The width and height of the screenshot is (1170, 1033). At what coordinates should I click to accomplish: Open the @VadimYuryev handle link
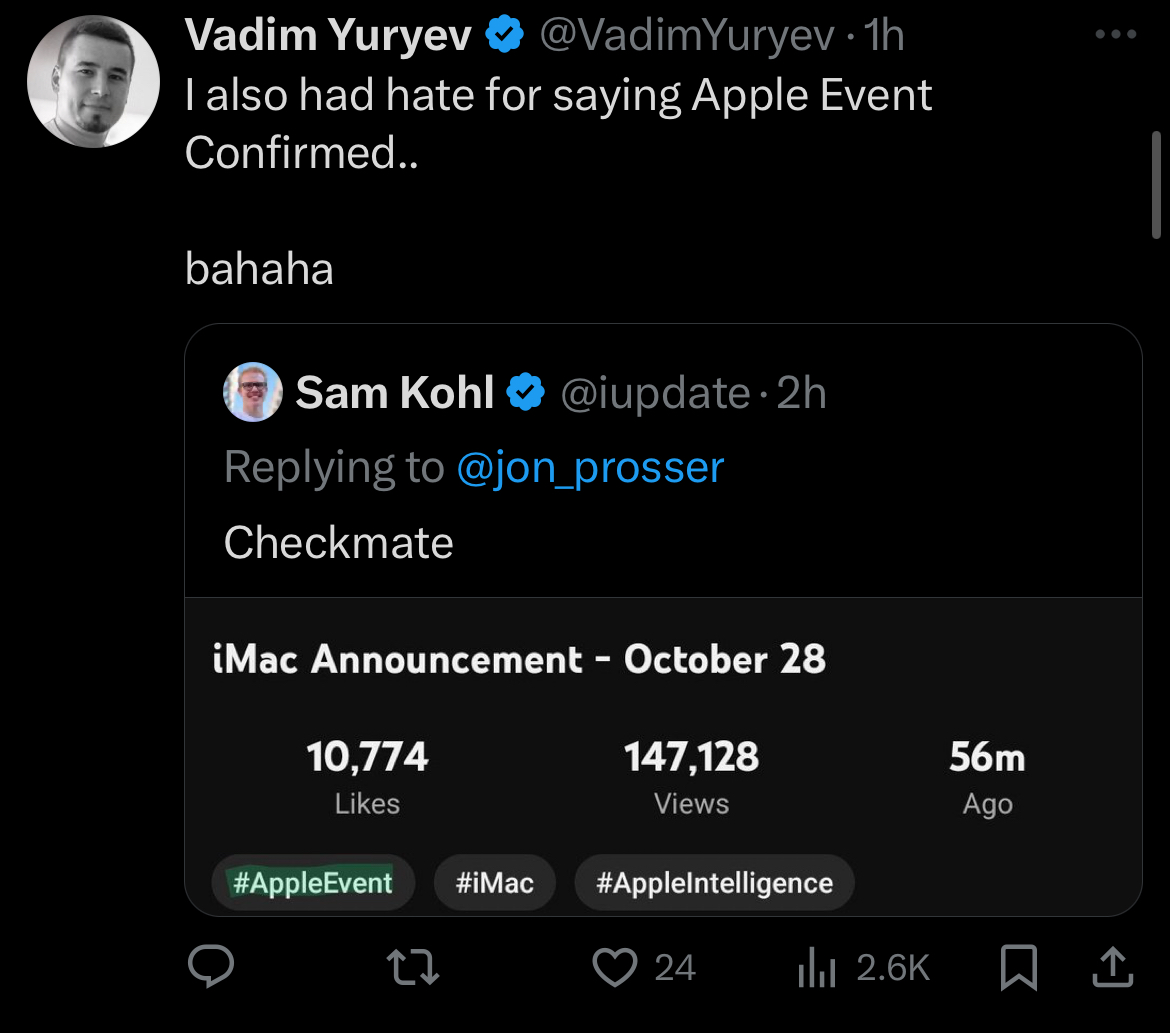click(x=687, y=37)
